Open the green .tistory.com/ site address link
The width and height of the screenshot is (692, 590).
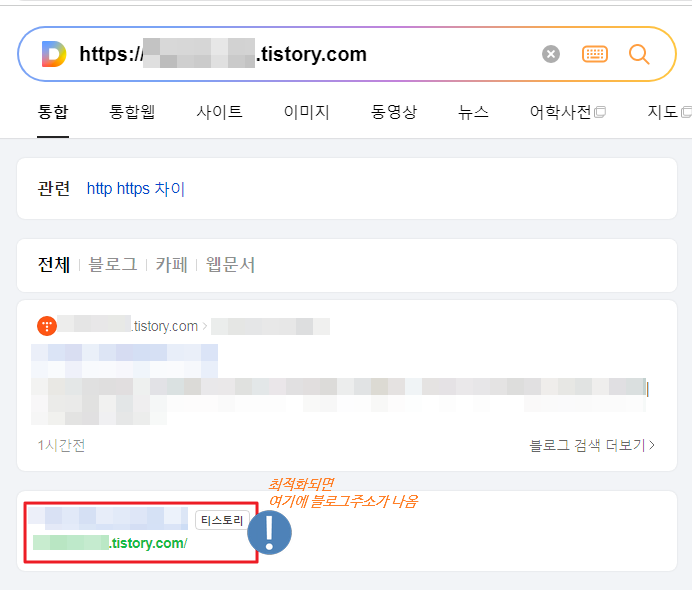(110, 543)
